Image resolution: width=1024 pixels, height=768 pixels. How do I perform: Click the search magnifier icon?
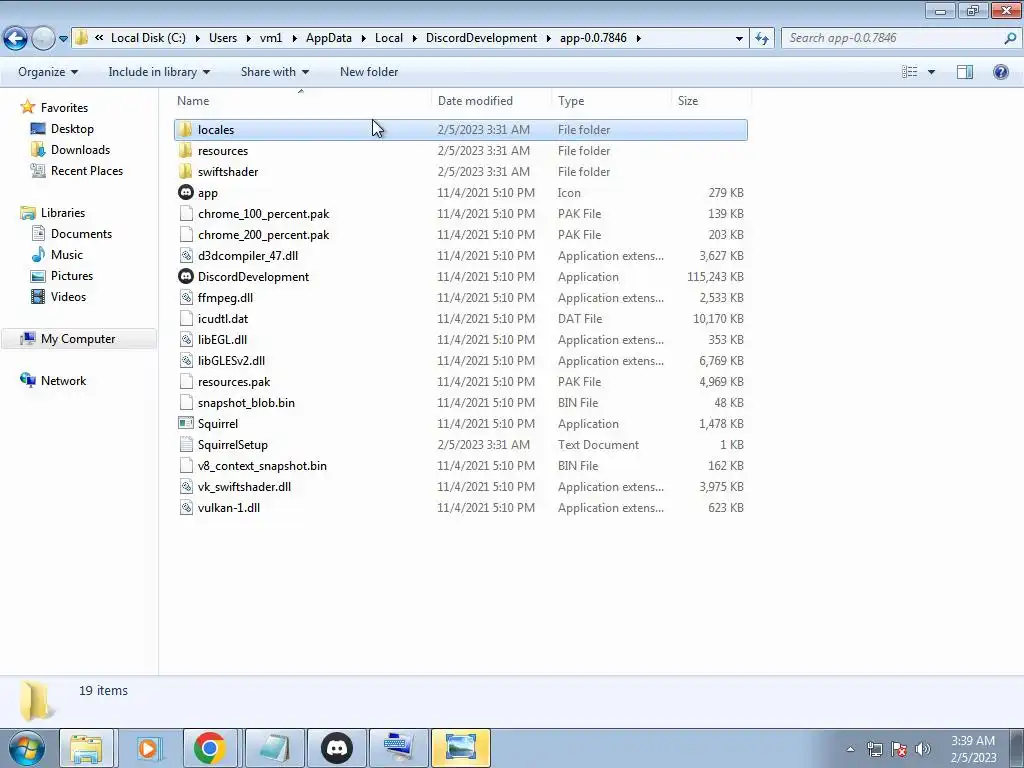click(x=1010, y=38)
